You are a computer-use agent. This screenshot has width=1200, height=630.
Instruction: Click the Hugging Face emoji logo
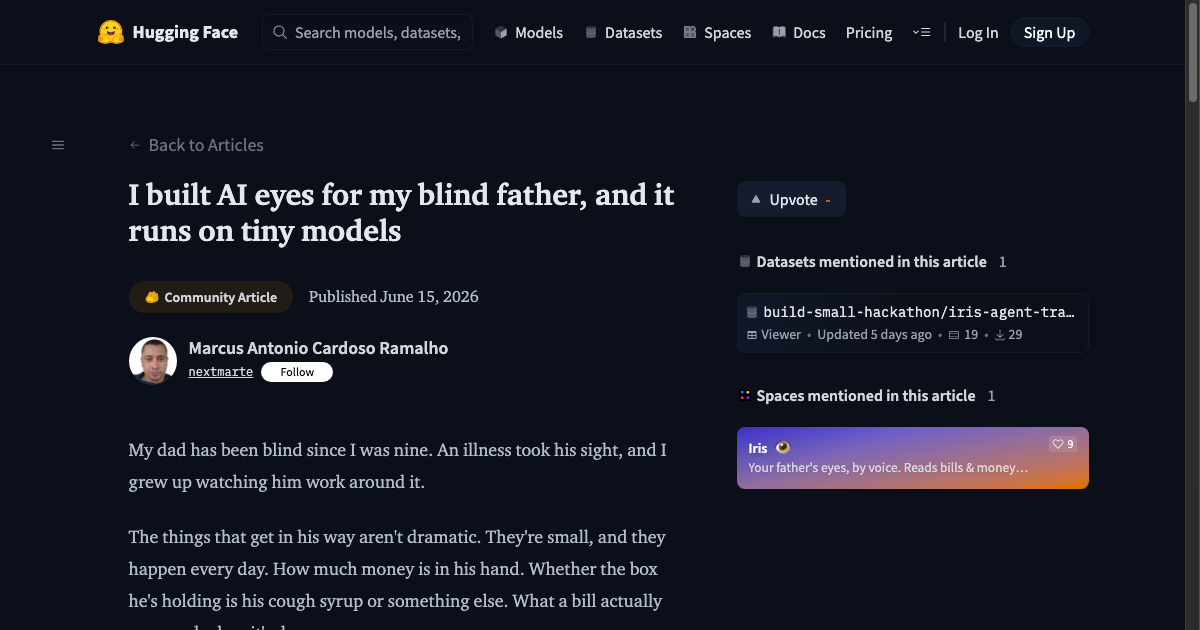click(111, 32)
